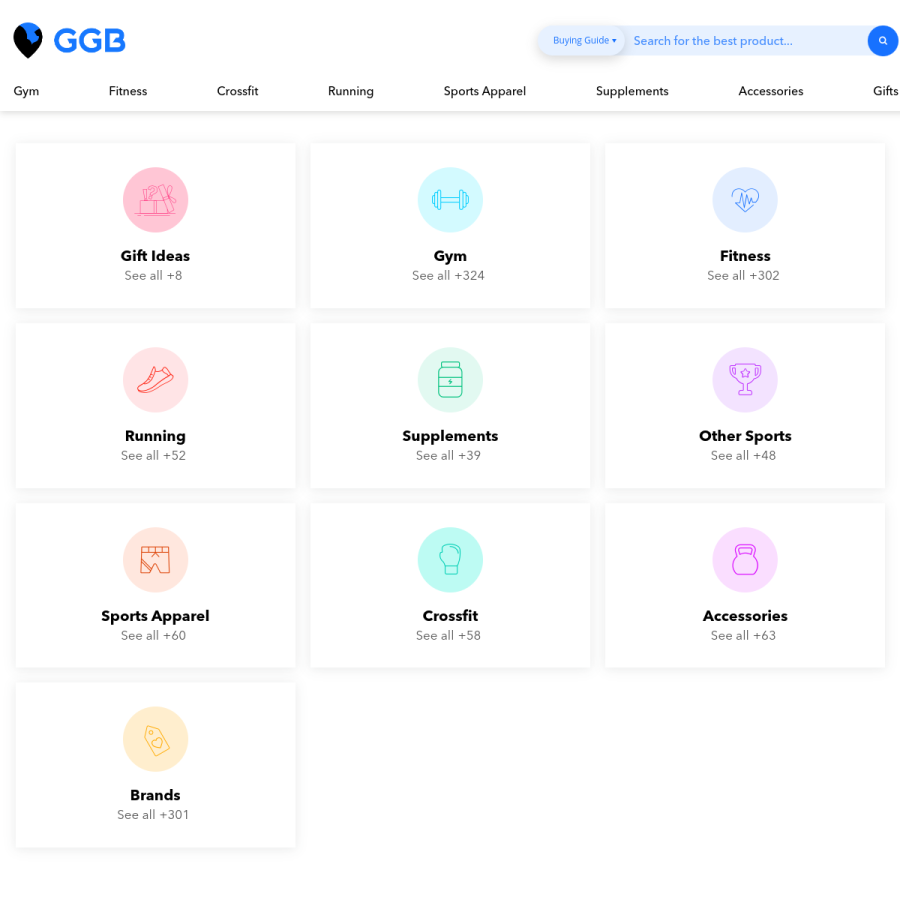The width and height of the screenshot is (900, 900).
Task: Go to Running in navigation bar
Action: (x=351, y=91)
